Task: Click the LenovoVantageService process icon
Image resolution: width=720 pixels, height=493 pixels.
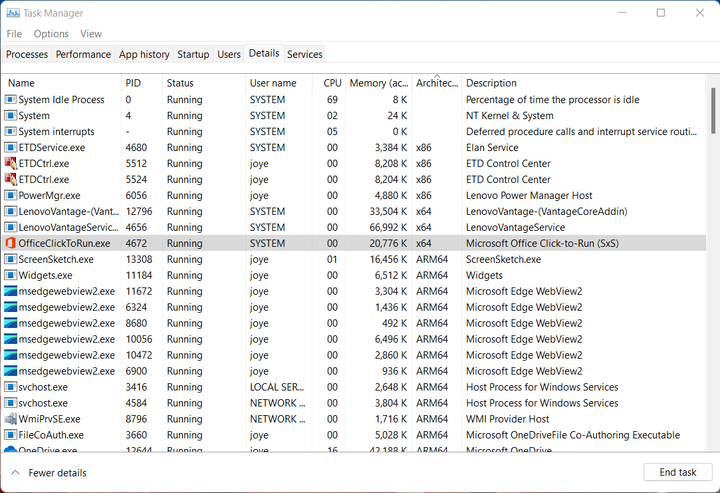Action: tap(10, 227)
